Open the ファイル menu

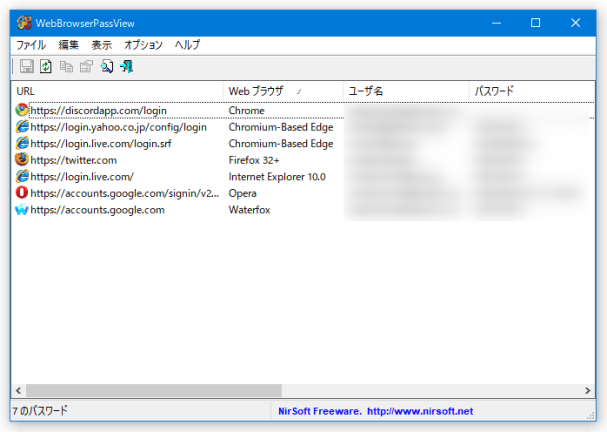click(x=31, y=45)
